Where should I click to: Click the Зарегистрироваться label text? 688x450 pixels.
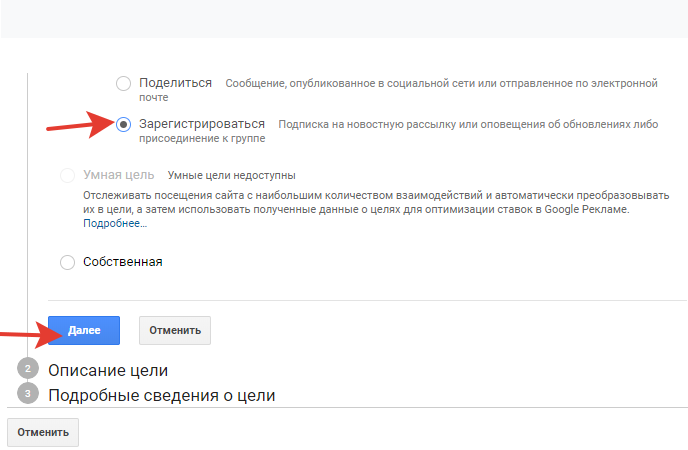tap(202, 124)
